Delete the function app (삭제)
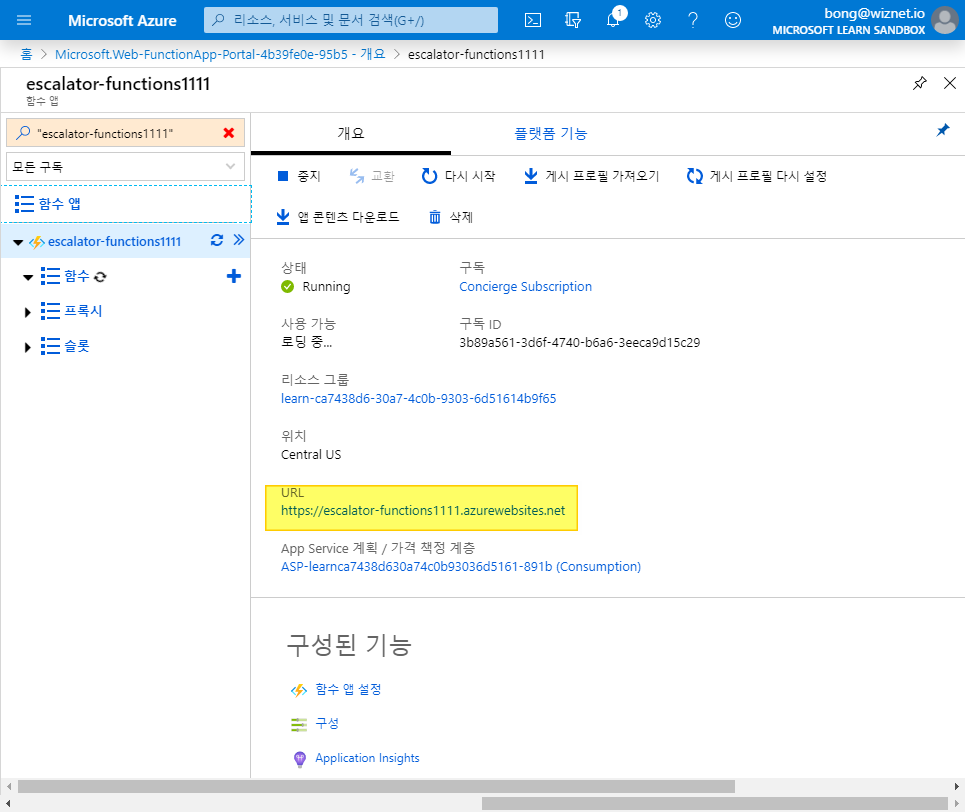Image resolution: width=965 pixels, height=812 pixels. point(451,217)
